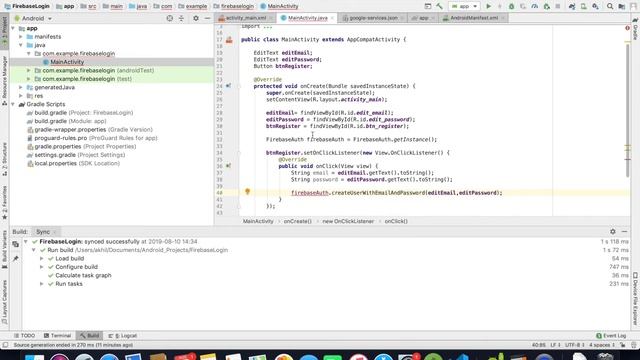Click the Stop square icon in the toolbar
This screenshot has height=360, width=640.
[558, 6]
